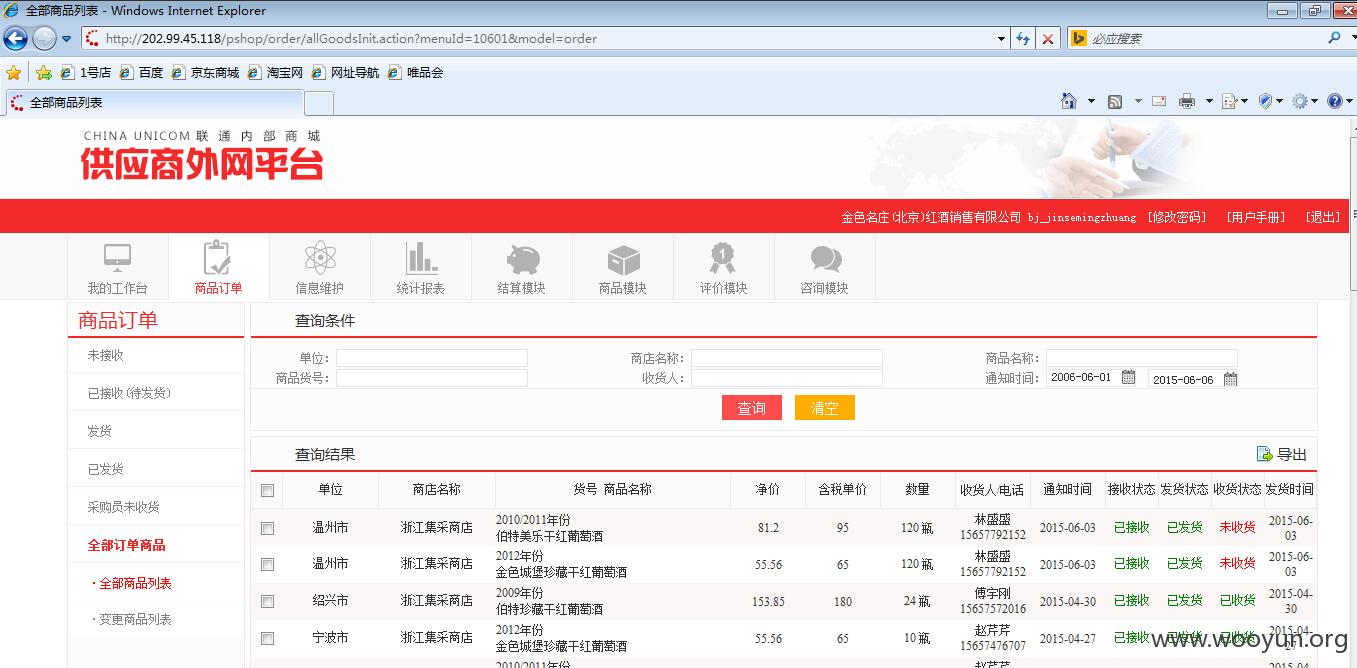Open 商品订单 module icon
This screenshot has width=1357, height=668.
tap(218, 258)
